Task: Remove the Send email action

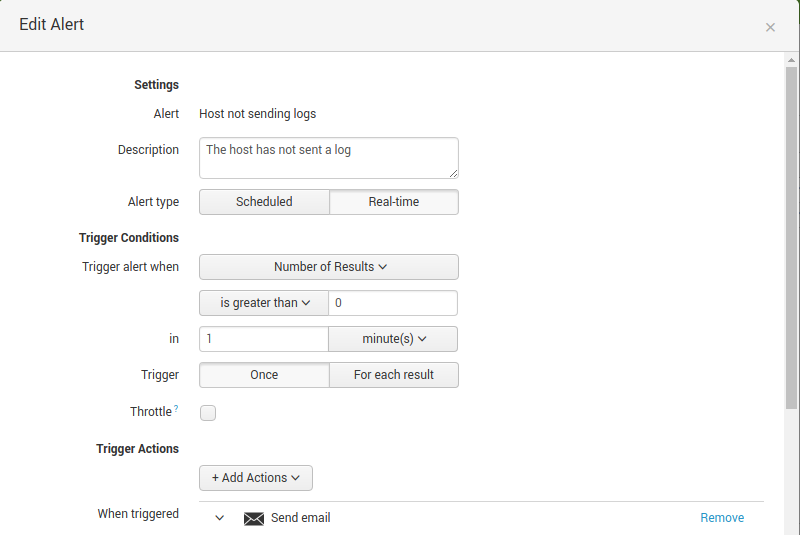Action: click(x=722, y=518)
